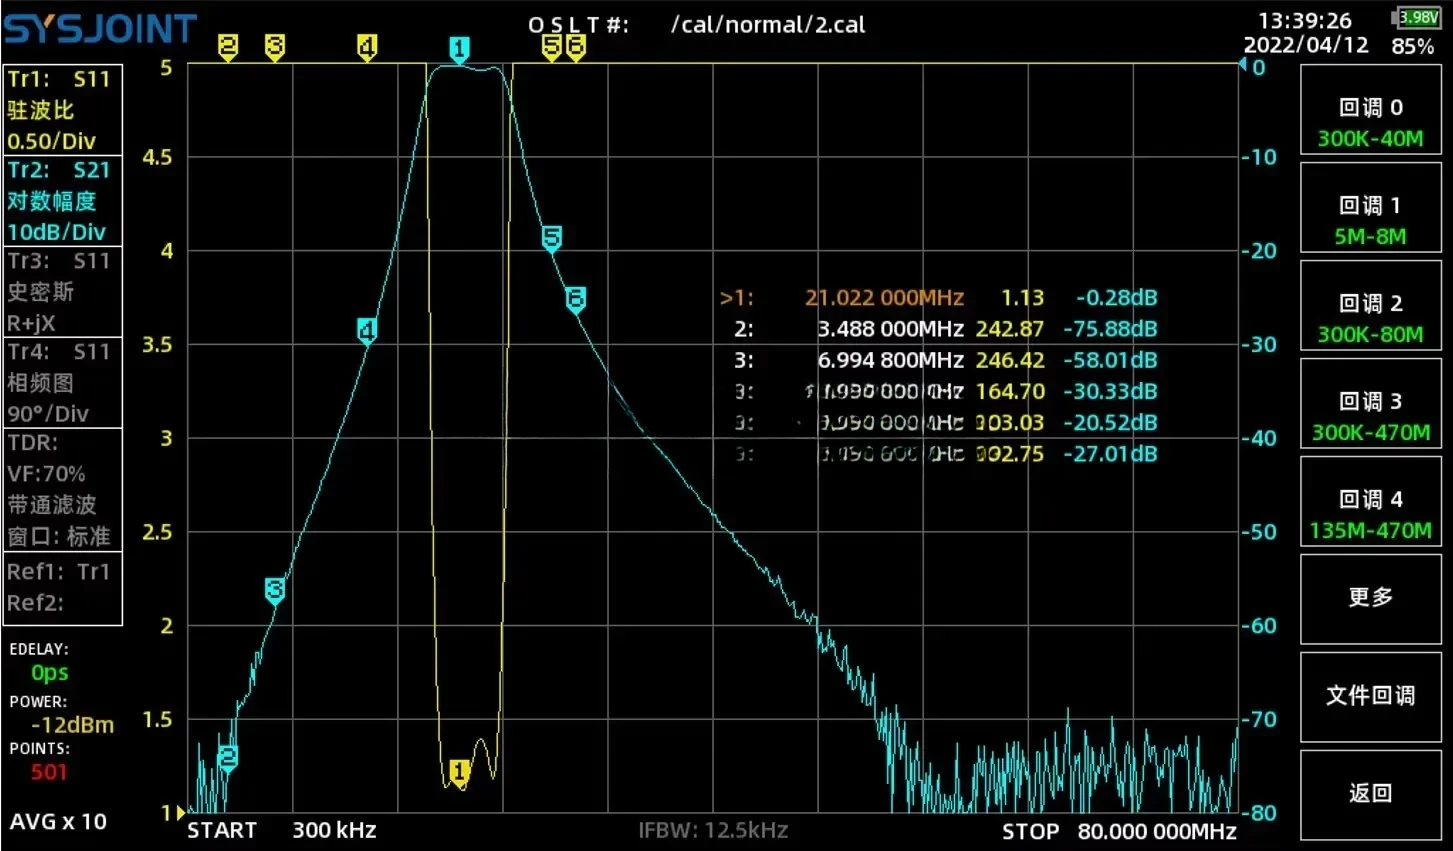The width and height of the screenshot is (1453, 851).
Task: Select yellow marker 1 at VSWR minimum
Action: pyautogui.click(x=459, y=773)
